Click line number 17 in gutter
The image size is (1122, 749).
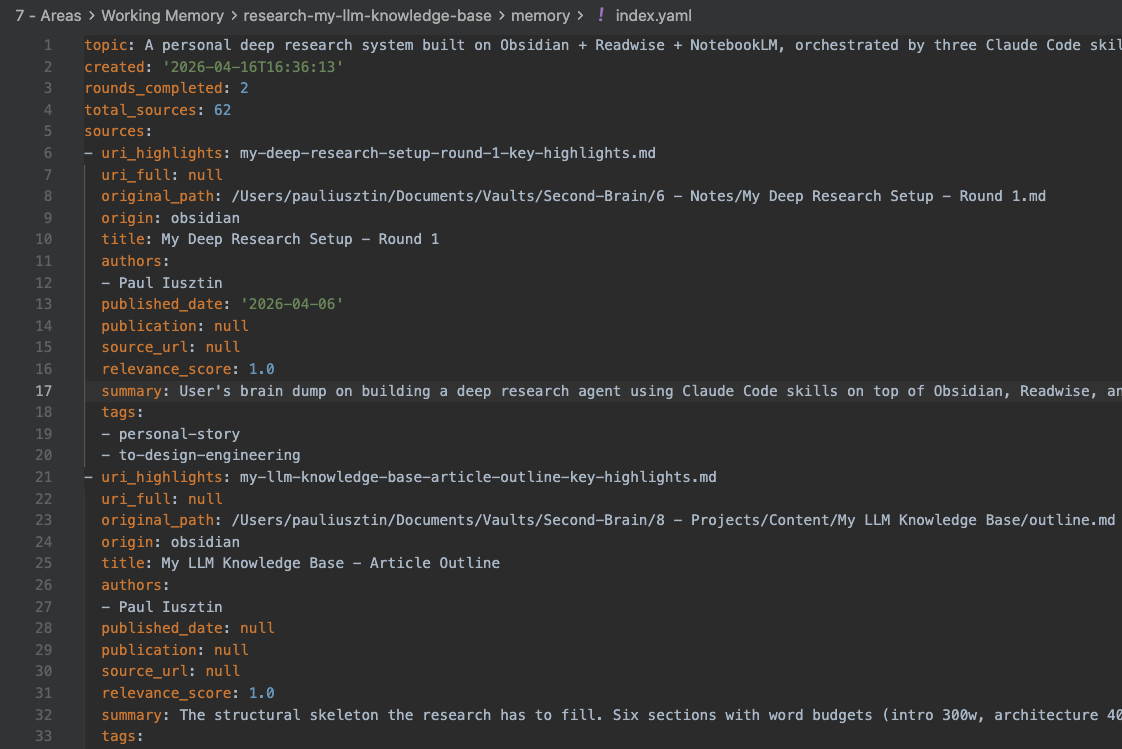point(44,391)
